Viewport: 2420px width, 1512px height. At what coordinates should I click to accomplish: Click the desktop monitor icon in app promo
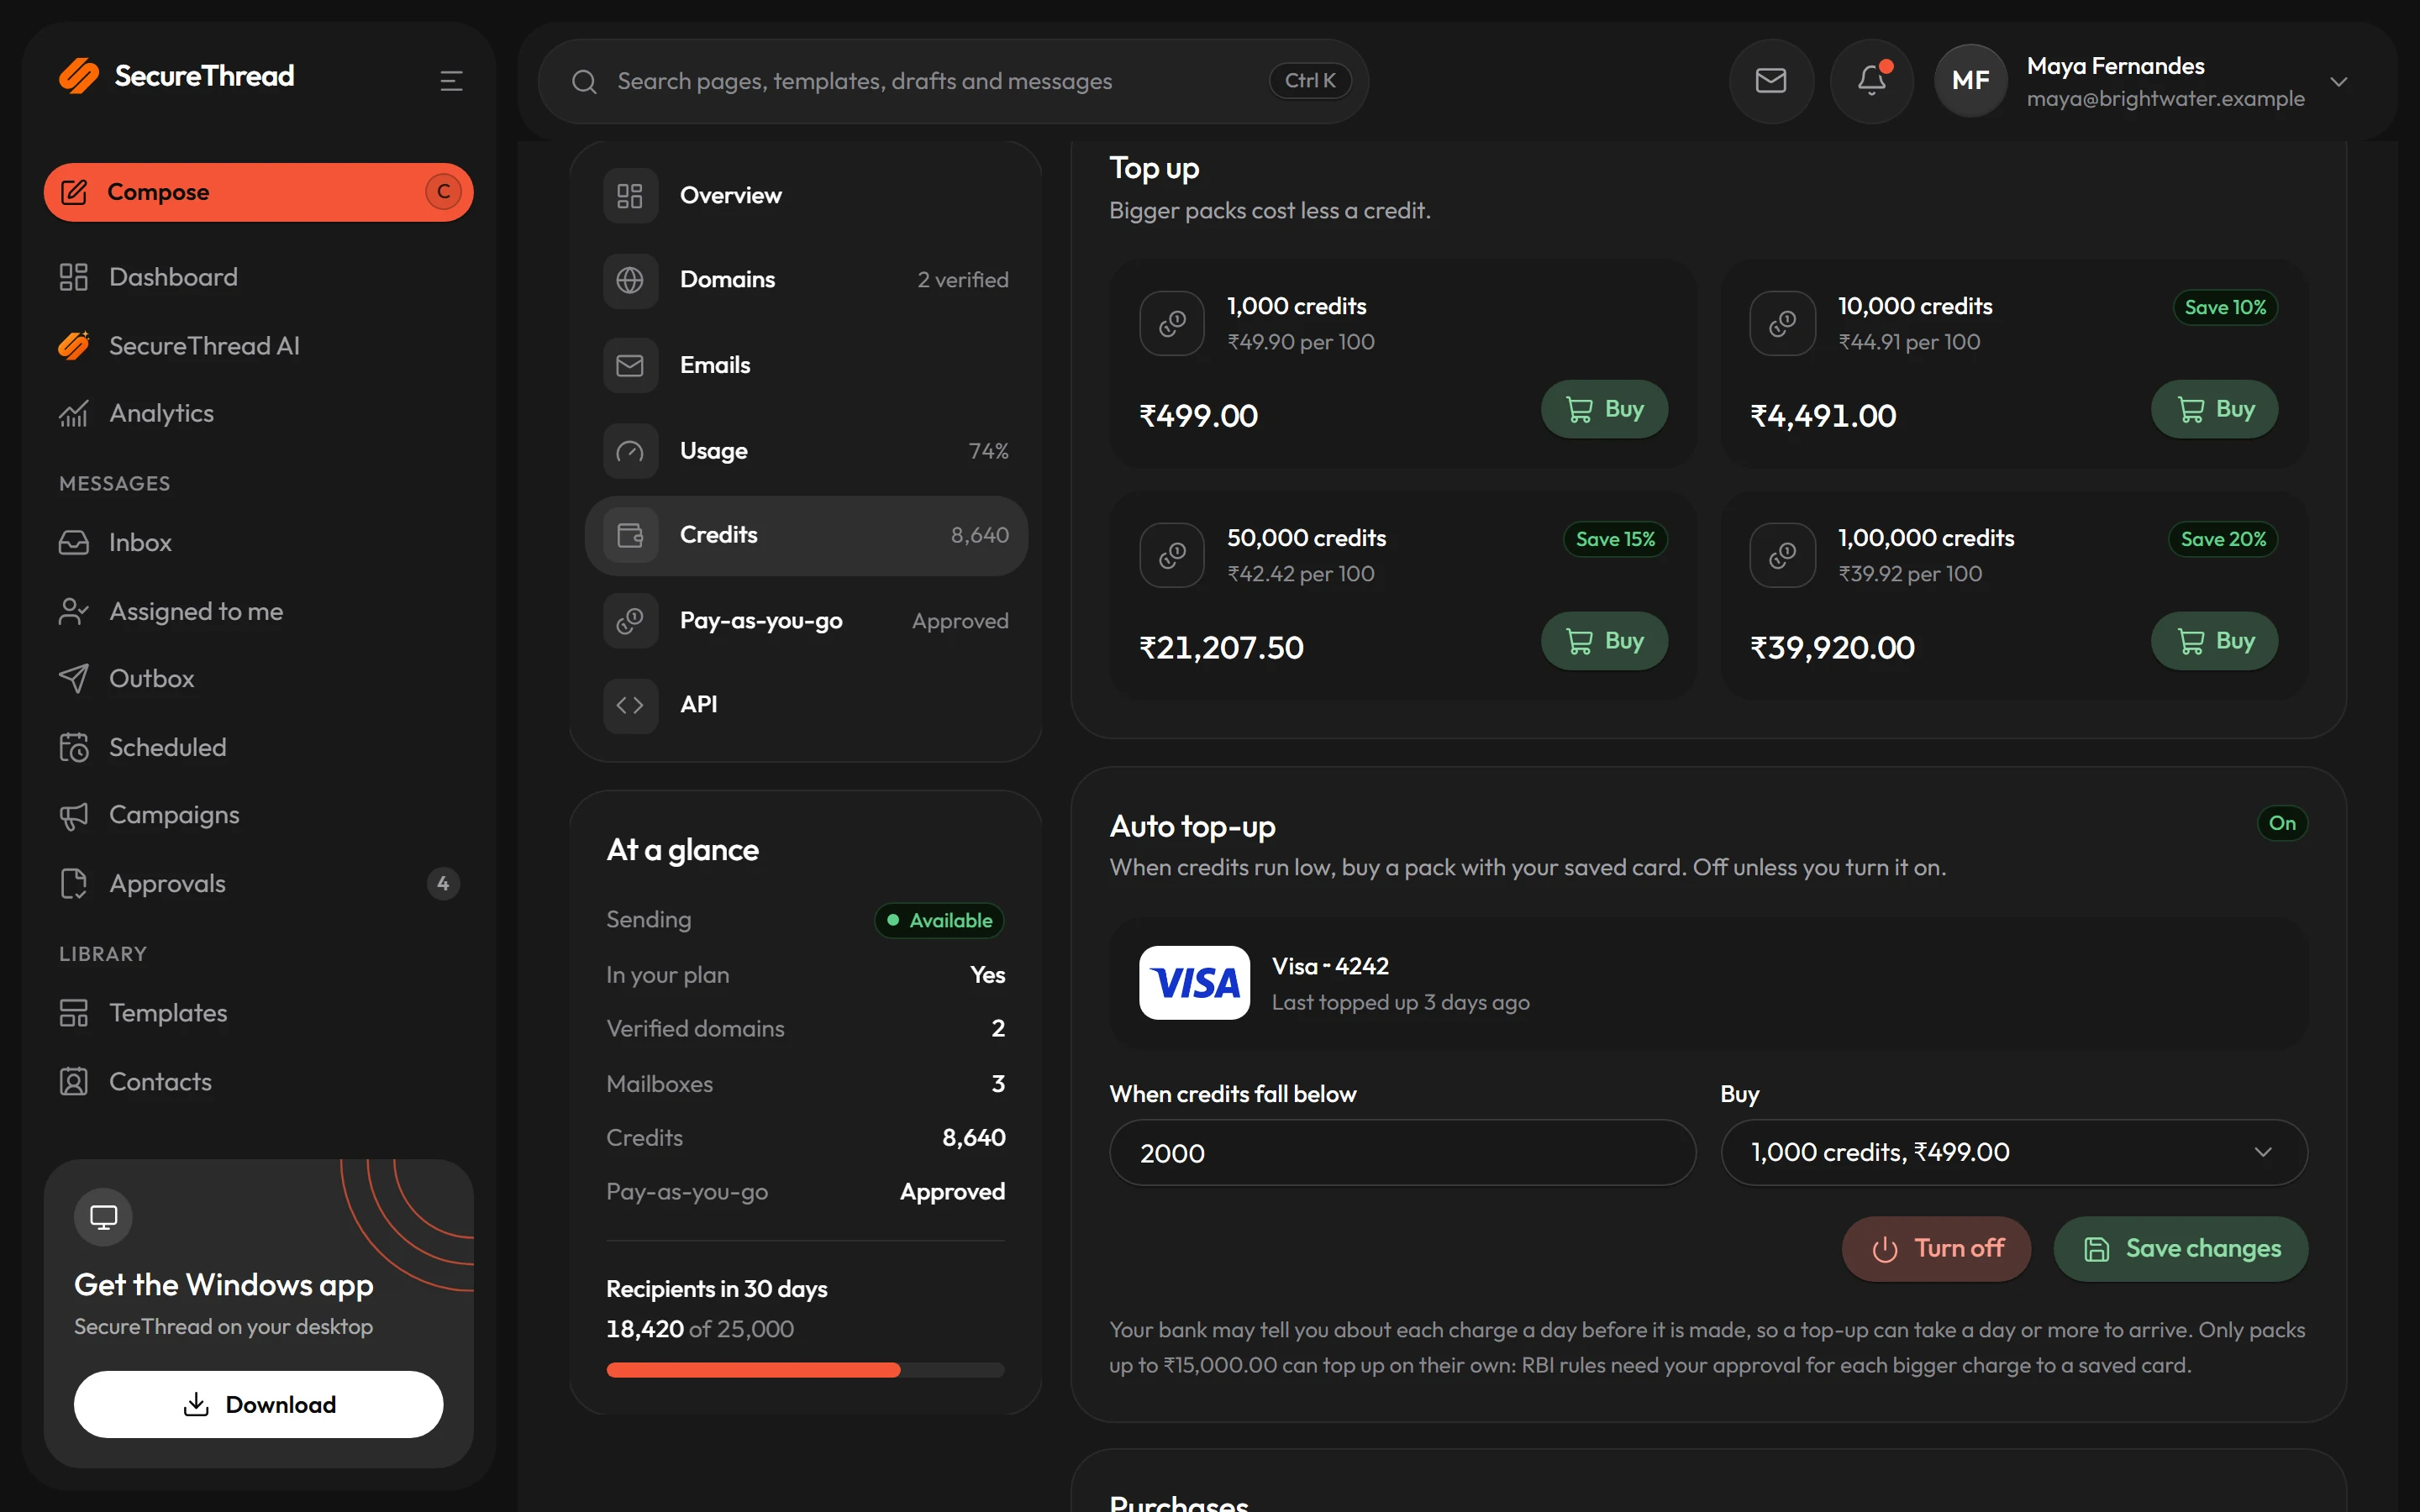[103, 1216]
